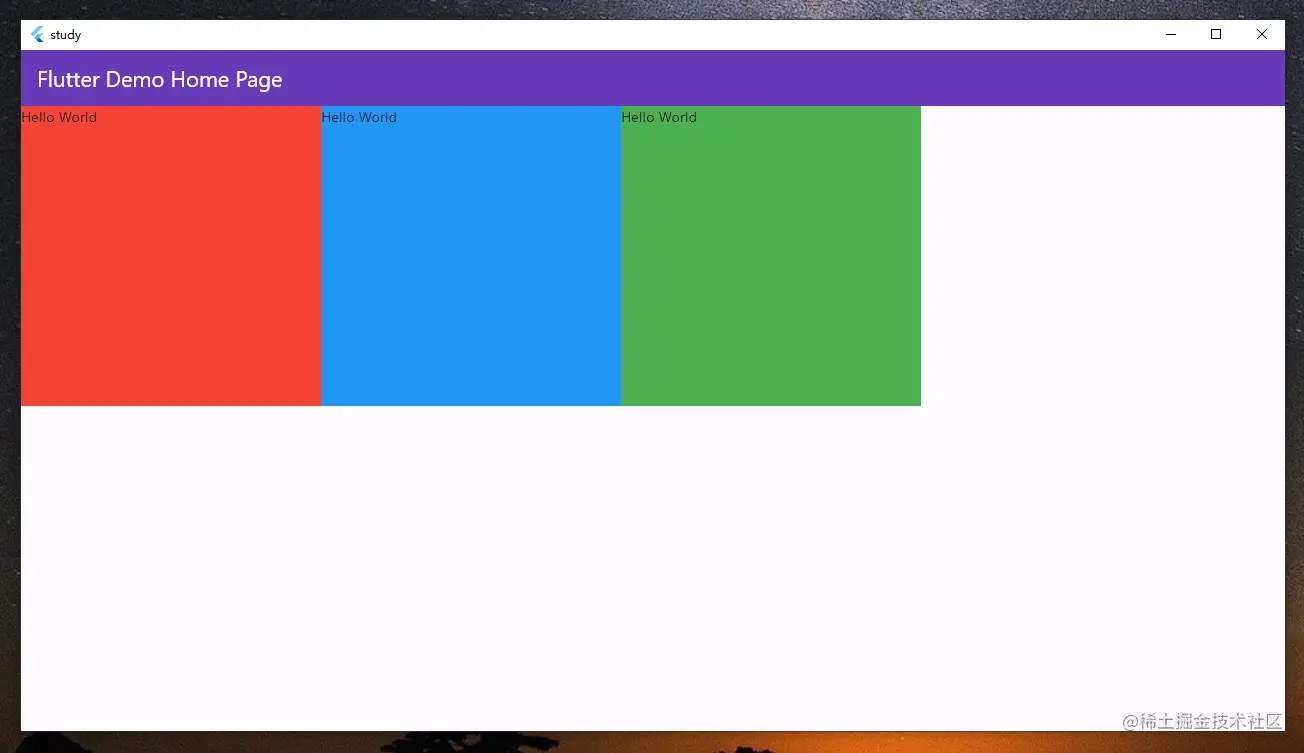
Task: Select the red container box
Action: [171, 256]
